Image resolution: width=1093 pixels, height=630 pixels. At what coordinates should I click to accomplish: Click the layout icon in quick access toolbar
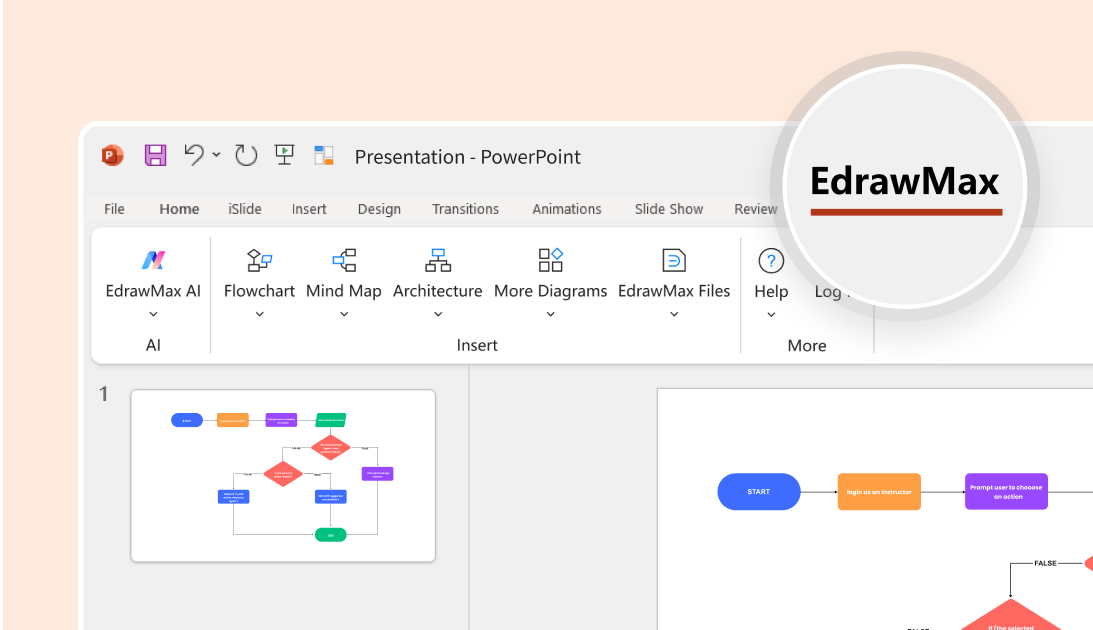323,155
